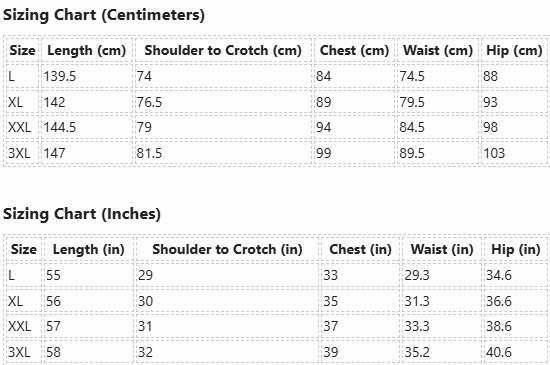Select the Hip (in) column header
550x365 pixels.
coord(516,250)
